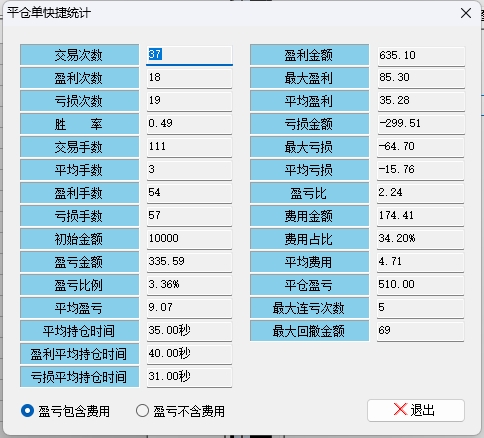Click the blue 最大亏损 label
The width and height of the screenshot is (484, 438).
(x=309, y=147)
